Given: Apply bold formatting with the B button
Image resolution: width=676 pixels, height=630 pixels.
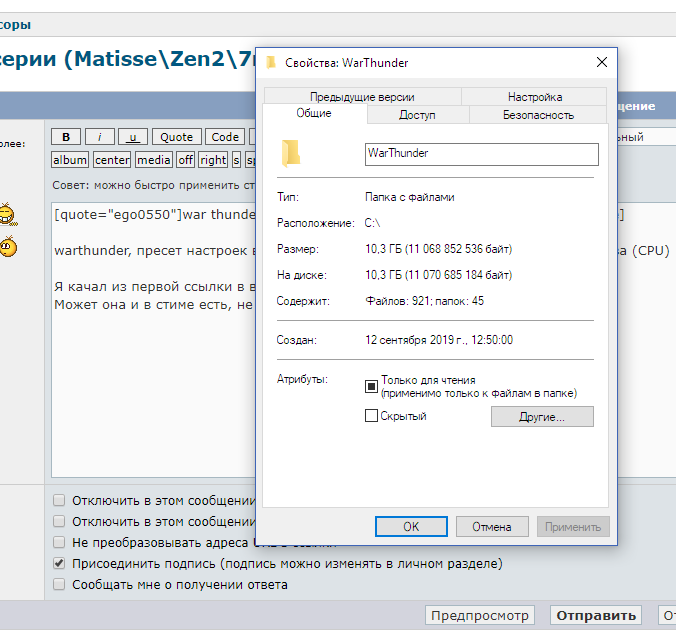Looking at the screenshot, I should [x=66, y=137].
